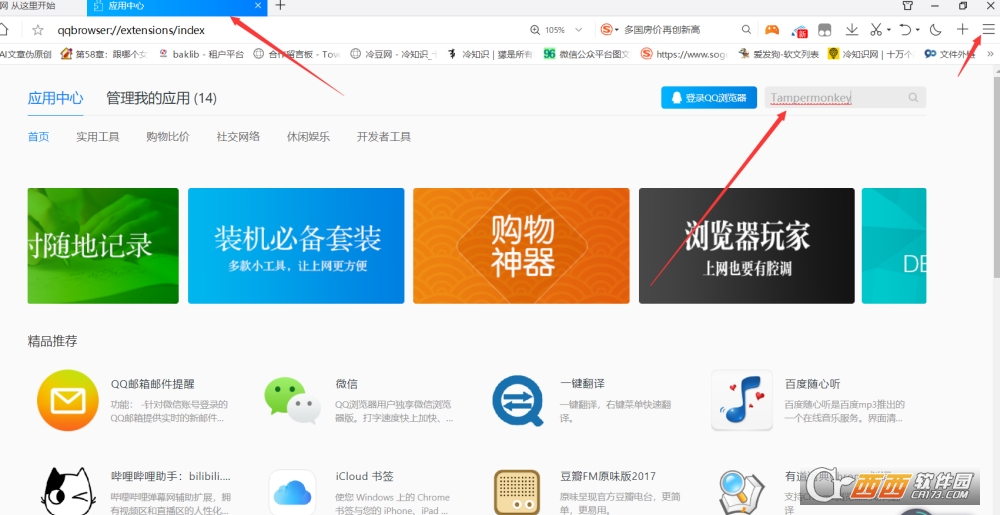The height and width of the screenshot is (515, 1000).
Task: Open the 爱发狗-软文列表 bookmark
Action: click(x=779, y=54)
